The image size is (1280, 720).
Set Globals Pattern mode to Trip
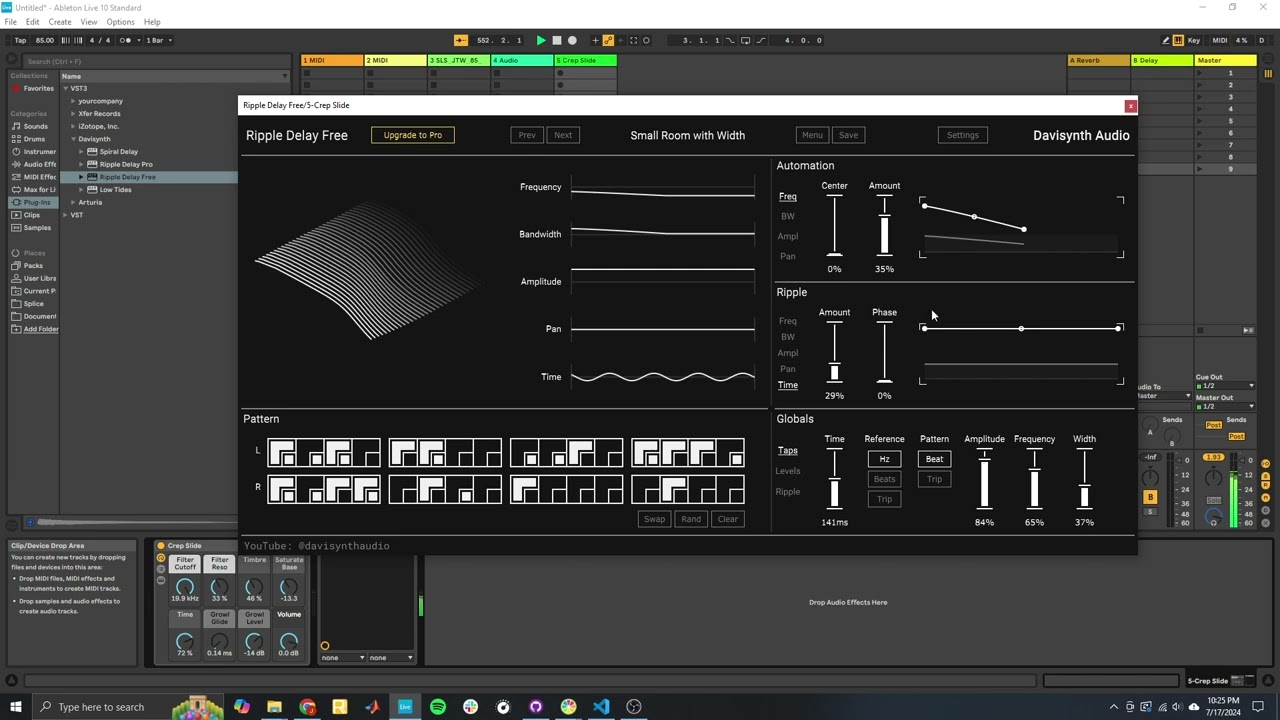point(934,479)
